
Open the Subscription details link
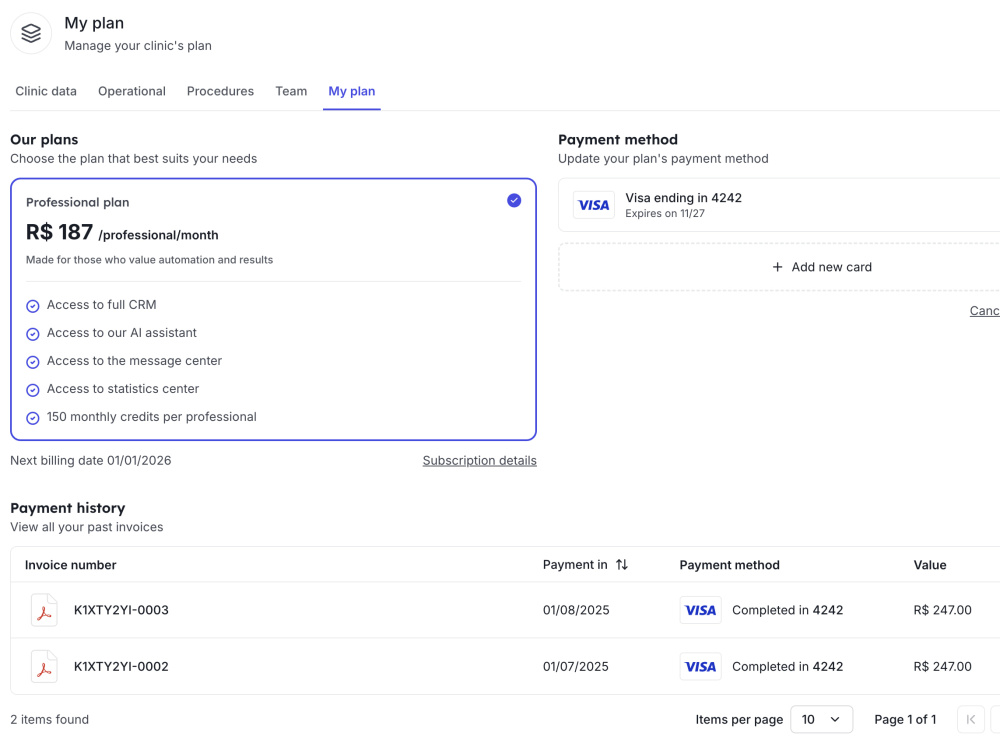pyautogui.click(x=480, y=460)
